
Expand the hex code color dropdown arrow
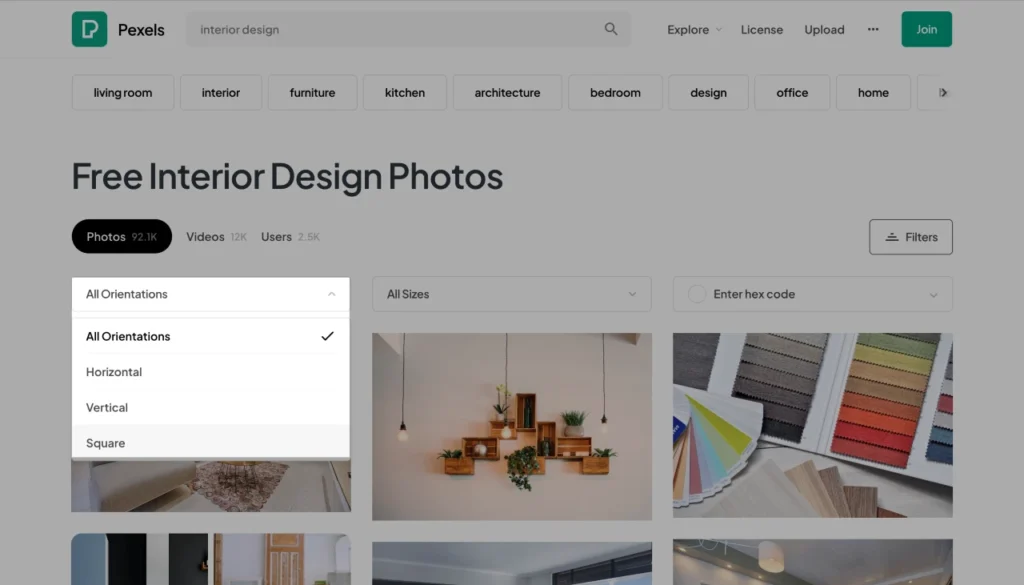[934, 295]
